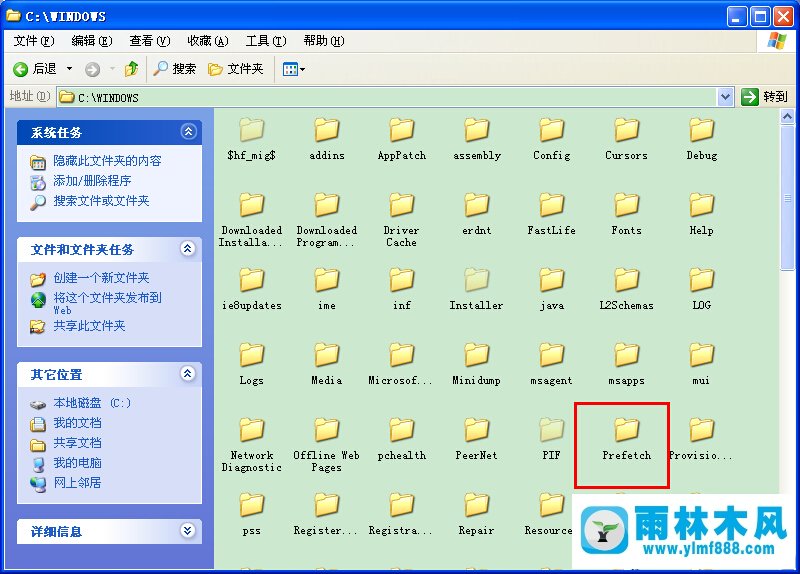The image size is (800, 574).
Task: Open 共享文档 location
Action: [78, 443]
